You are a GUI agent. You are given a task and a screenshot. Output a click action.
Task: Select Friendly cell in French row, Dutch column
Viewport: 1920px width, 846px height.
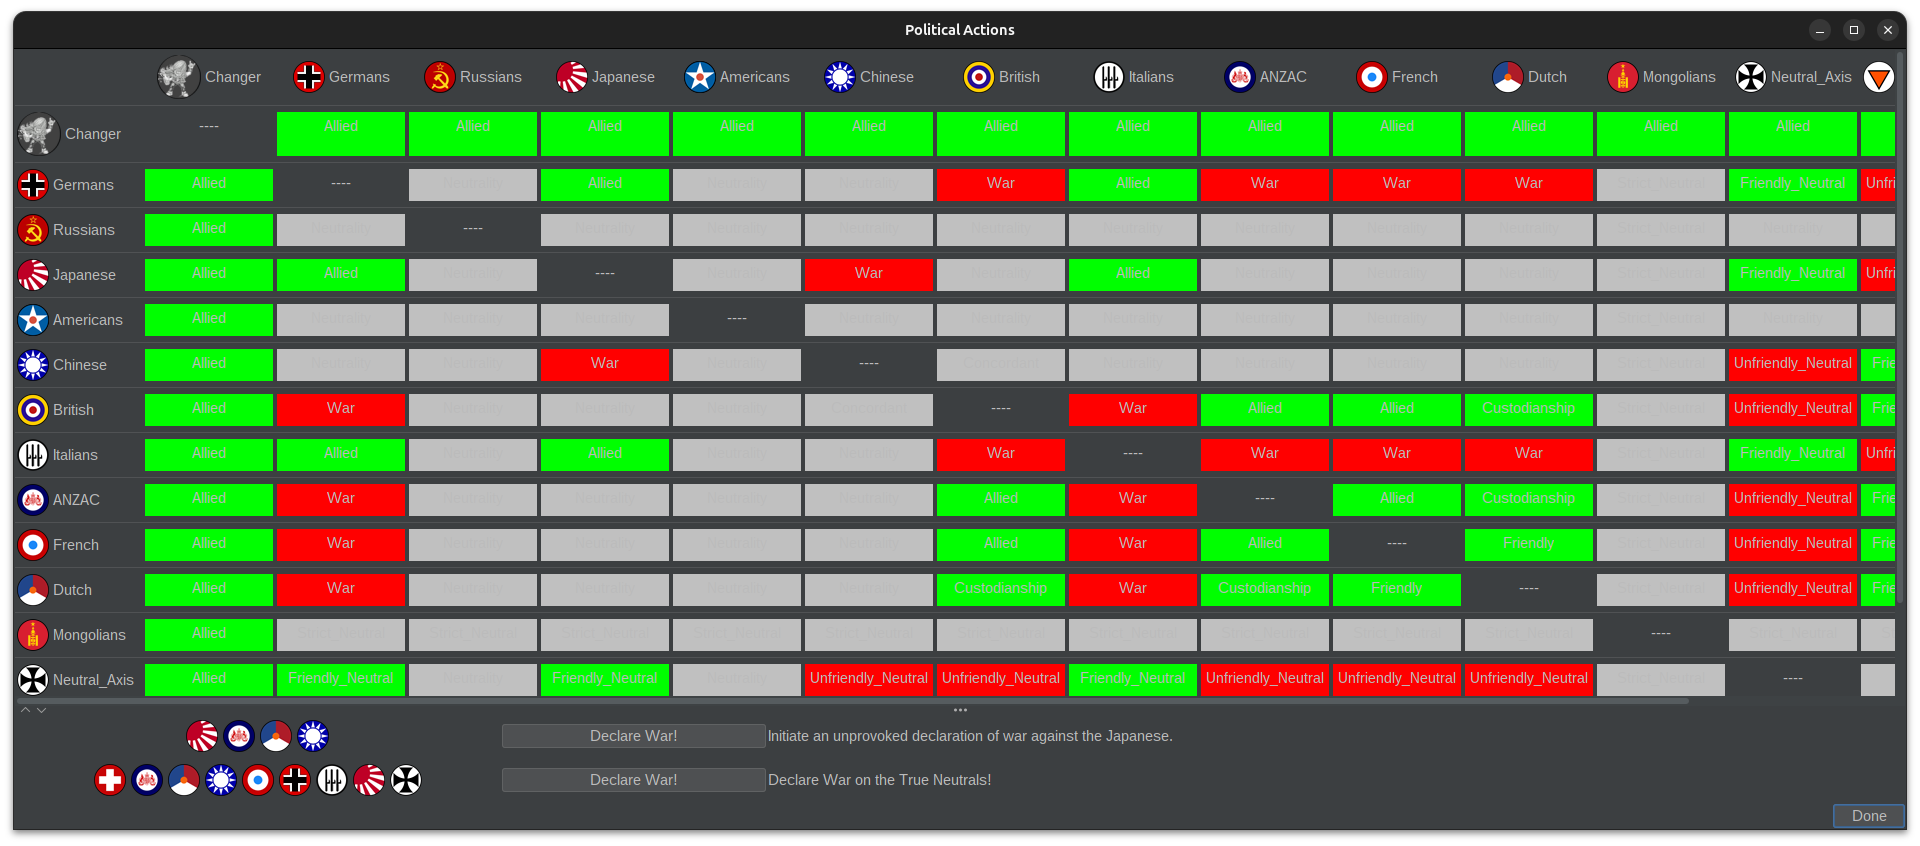click(x=1529, y=545)
